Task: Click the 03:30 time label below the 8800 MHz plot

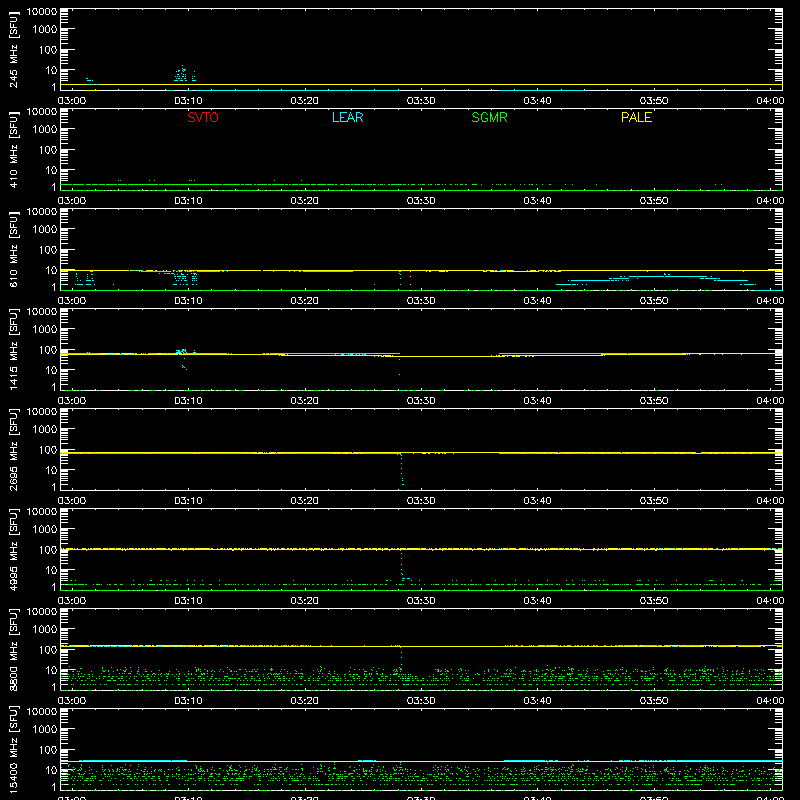Action: click(421, 701)
